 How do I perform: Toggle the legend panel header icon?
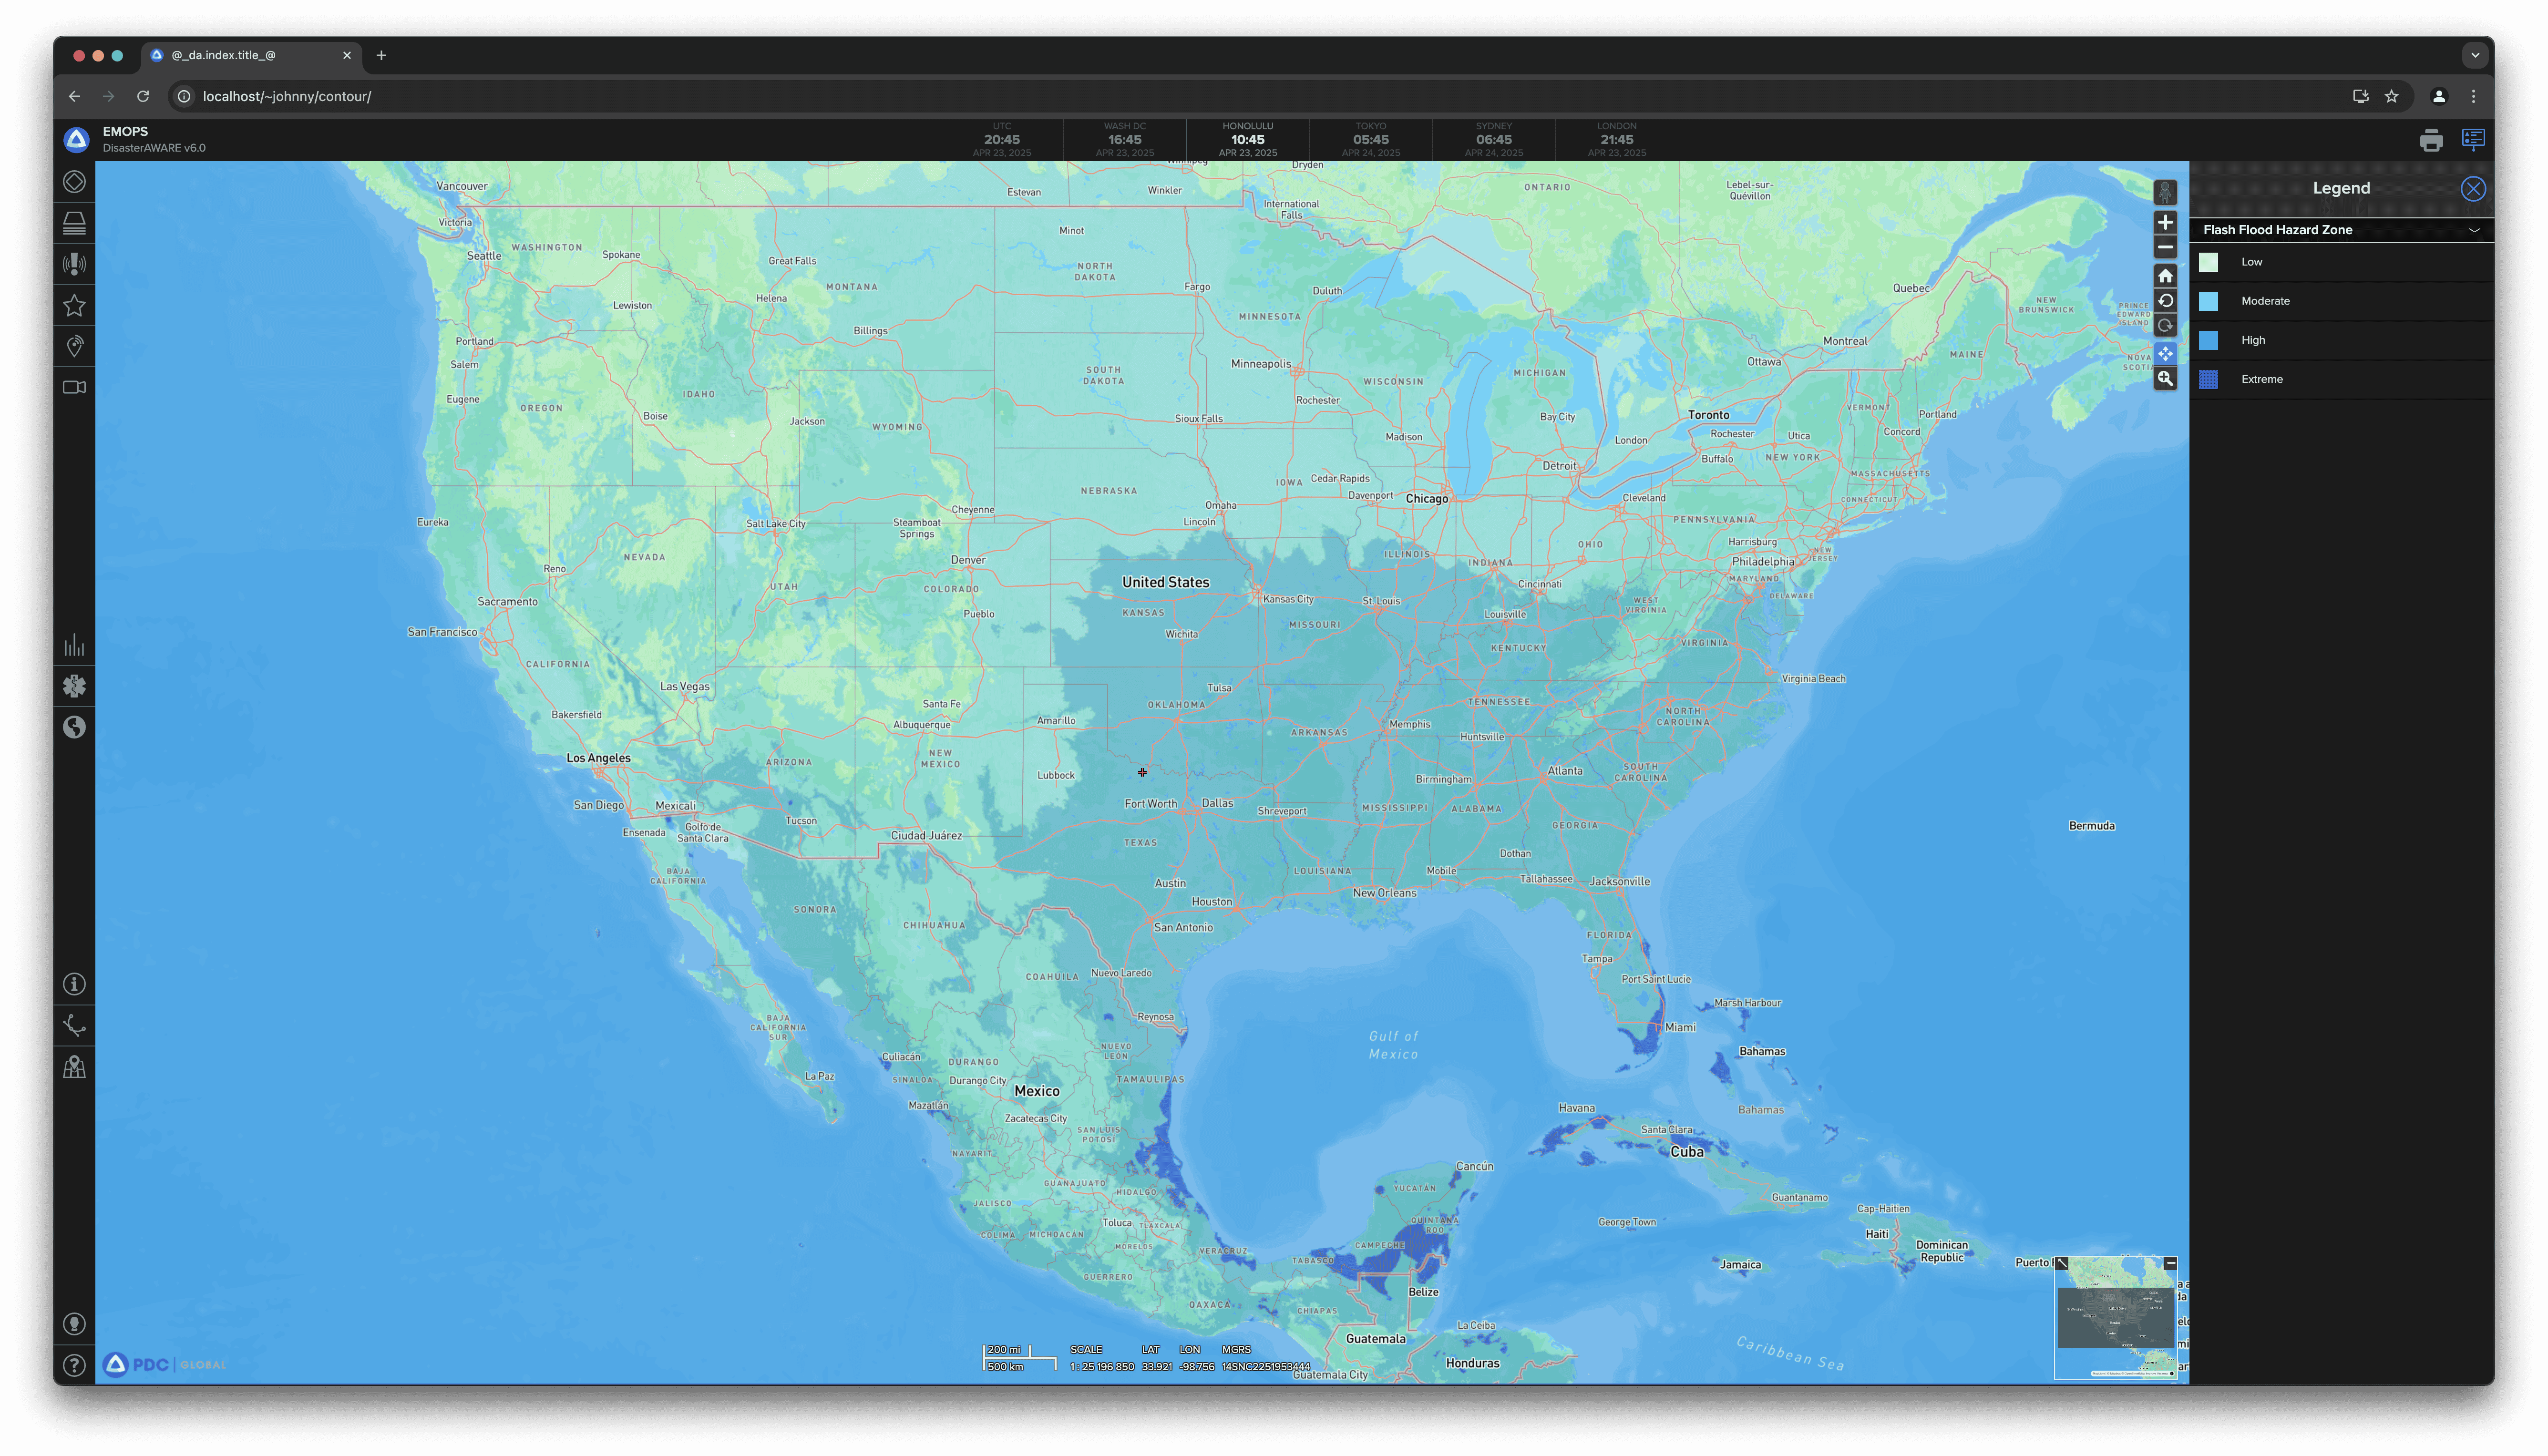2473,140
